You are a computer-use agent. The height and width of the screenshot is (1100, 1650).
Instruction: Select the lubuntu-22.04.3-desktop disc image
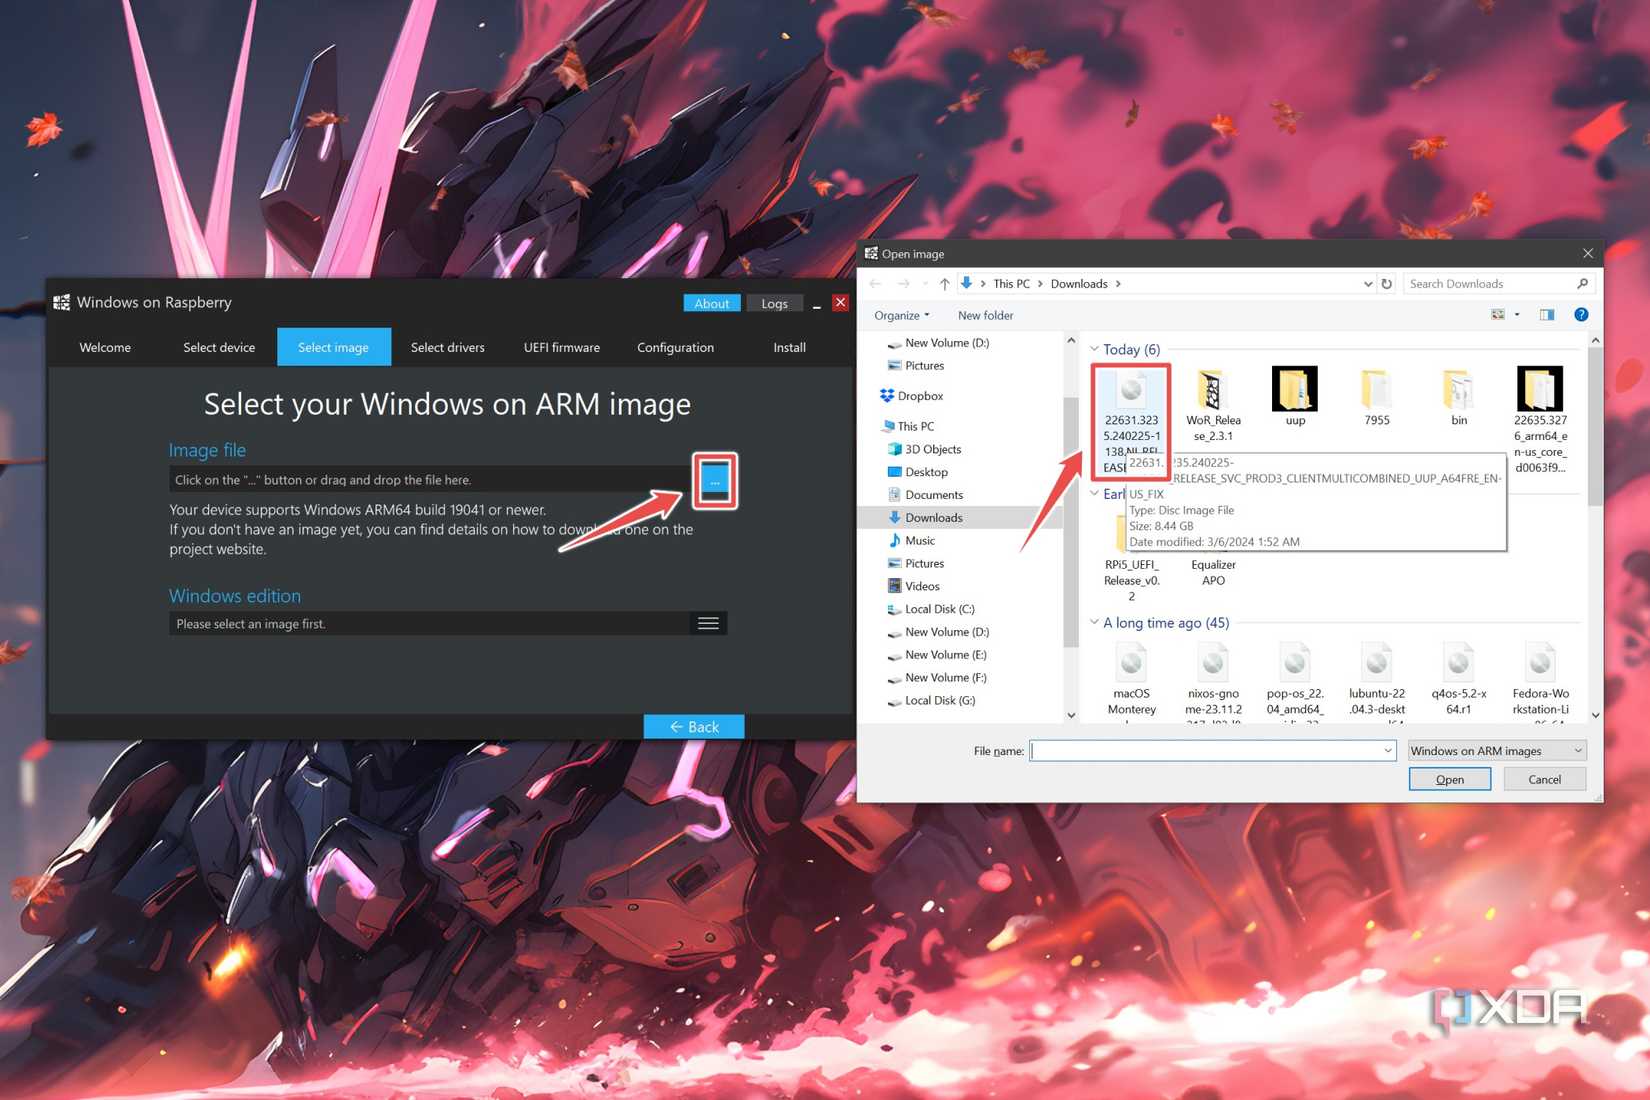tap(1377, 680)
